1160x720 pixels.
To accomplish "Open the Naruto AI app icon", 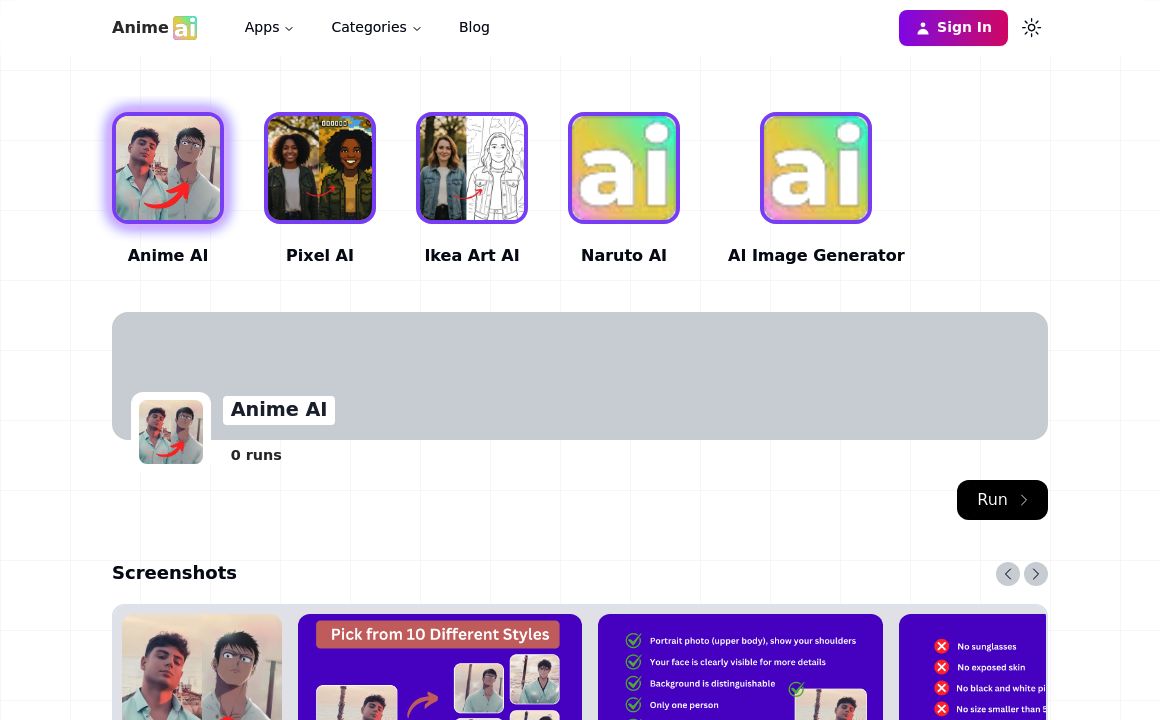I will 624,168.
